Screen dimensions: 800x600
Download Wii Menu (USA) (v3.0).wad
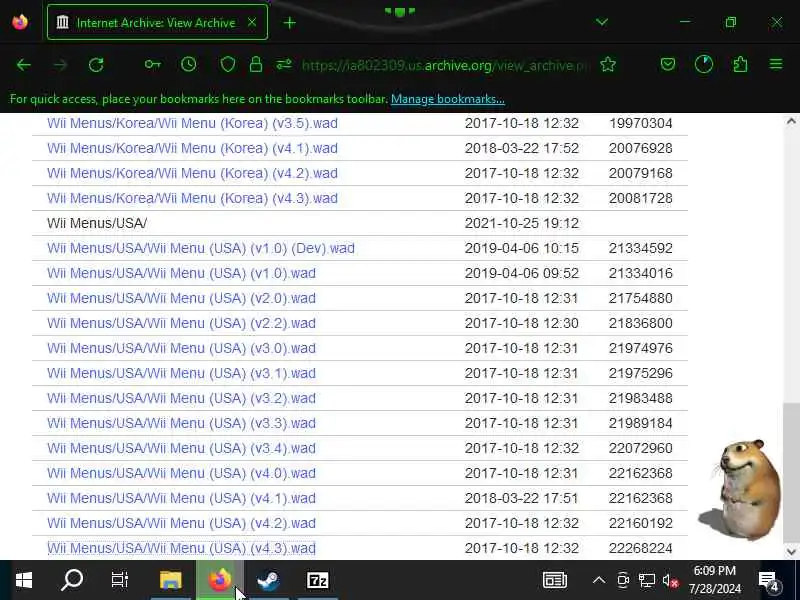coord(182,348)
